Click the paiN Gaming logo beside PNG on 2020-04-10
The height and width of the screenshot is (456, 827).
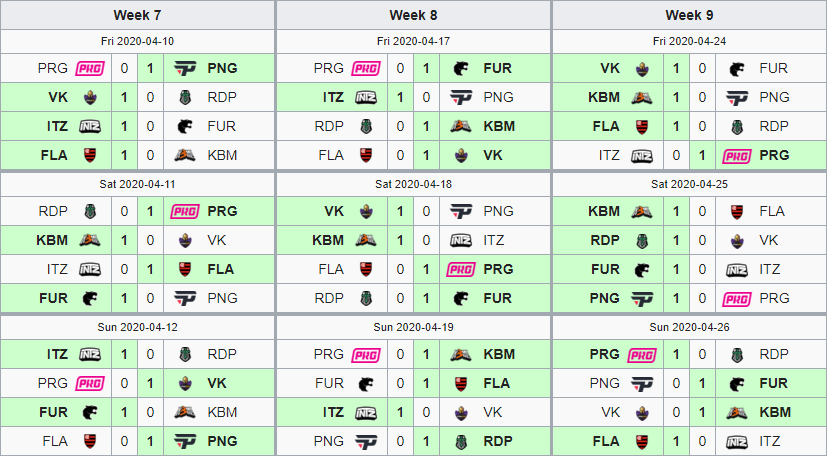(x=185, y=69)
